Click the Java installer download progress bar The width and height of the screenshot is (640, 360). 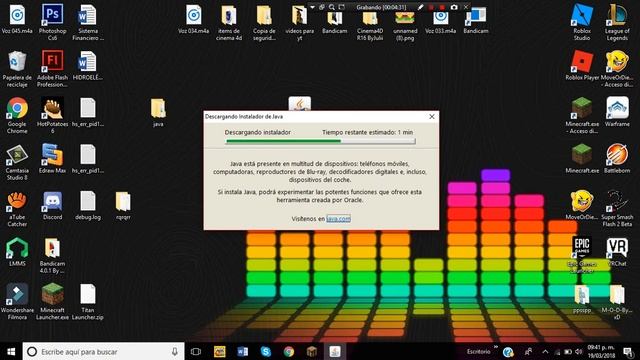pos(320,141)
